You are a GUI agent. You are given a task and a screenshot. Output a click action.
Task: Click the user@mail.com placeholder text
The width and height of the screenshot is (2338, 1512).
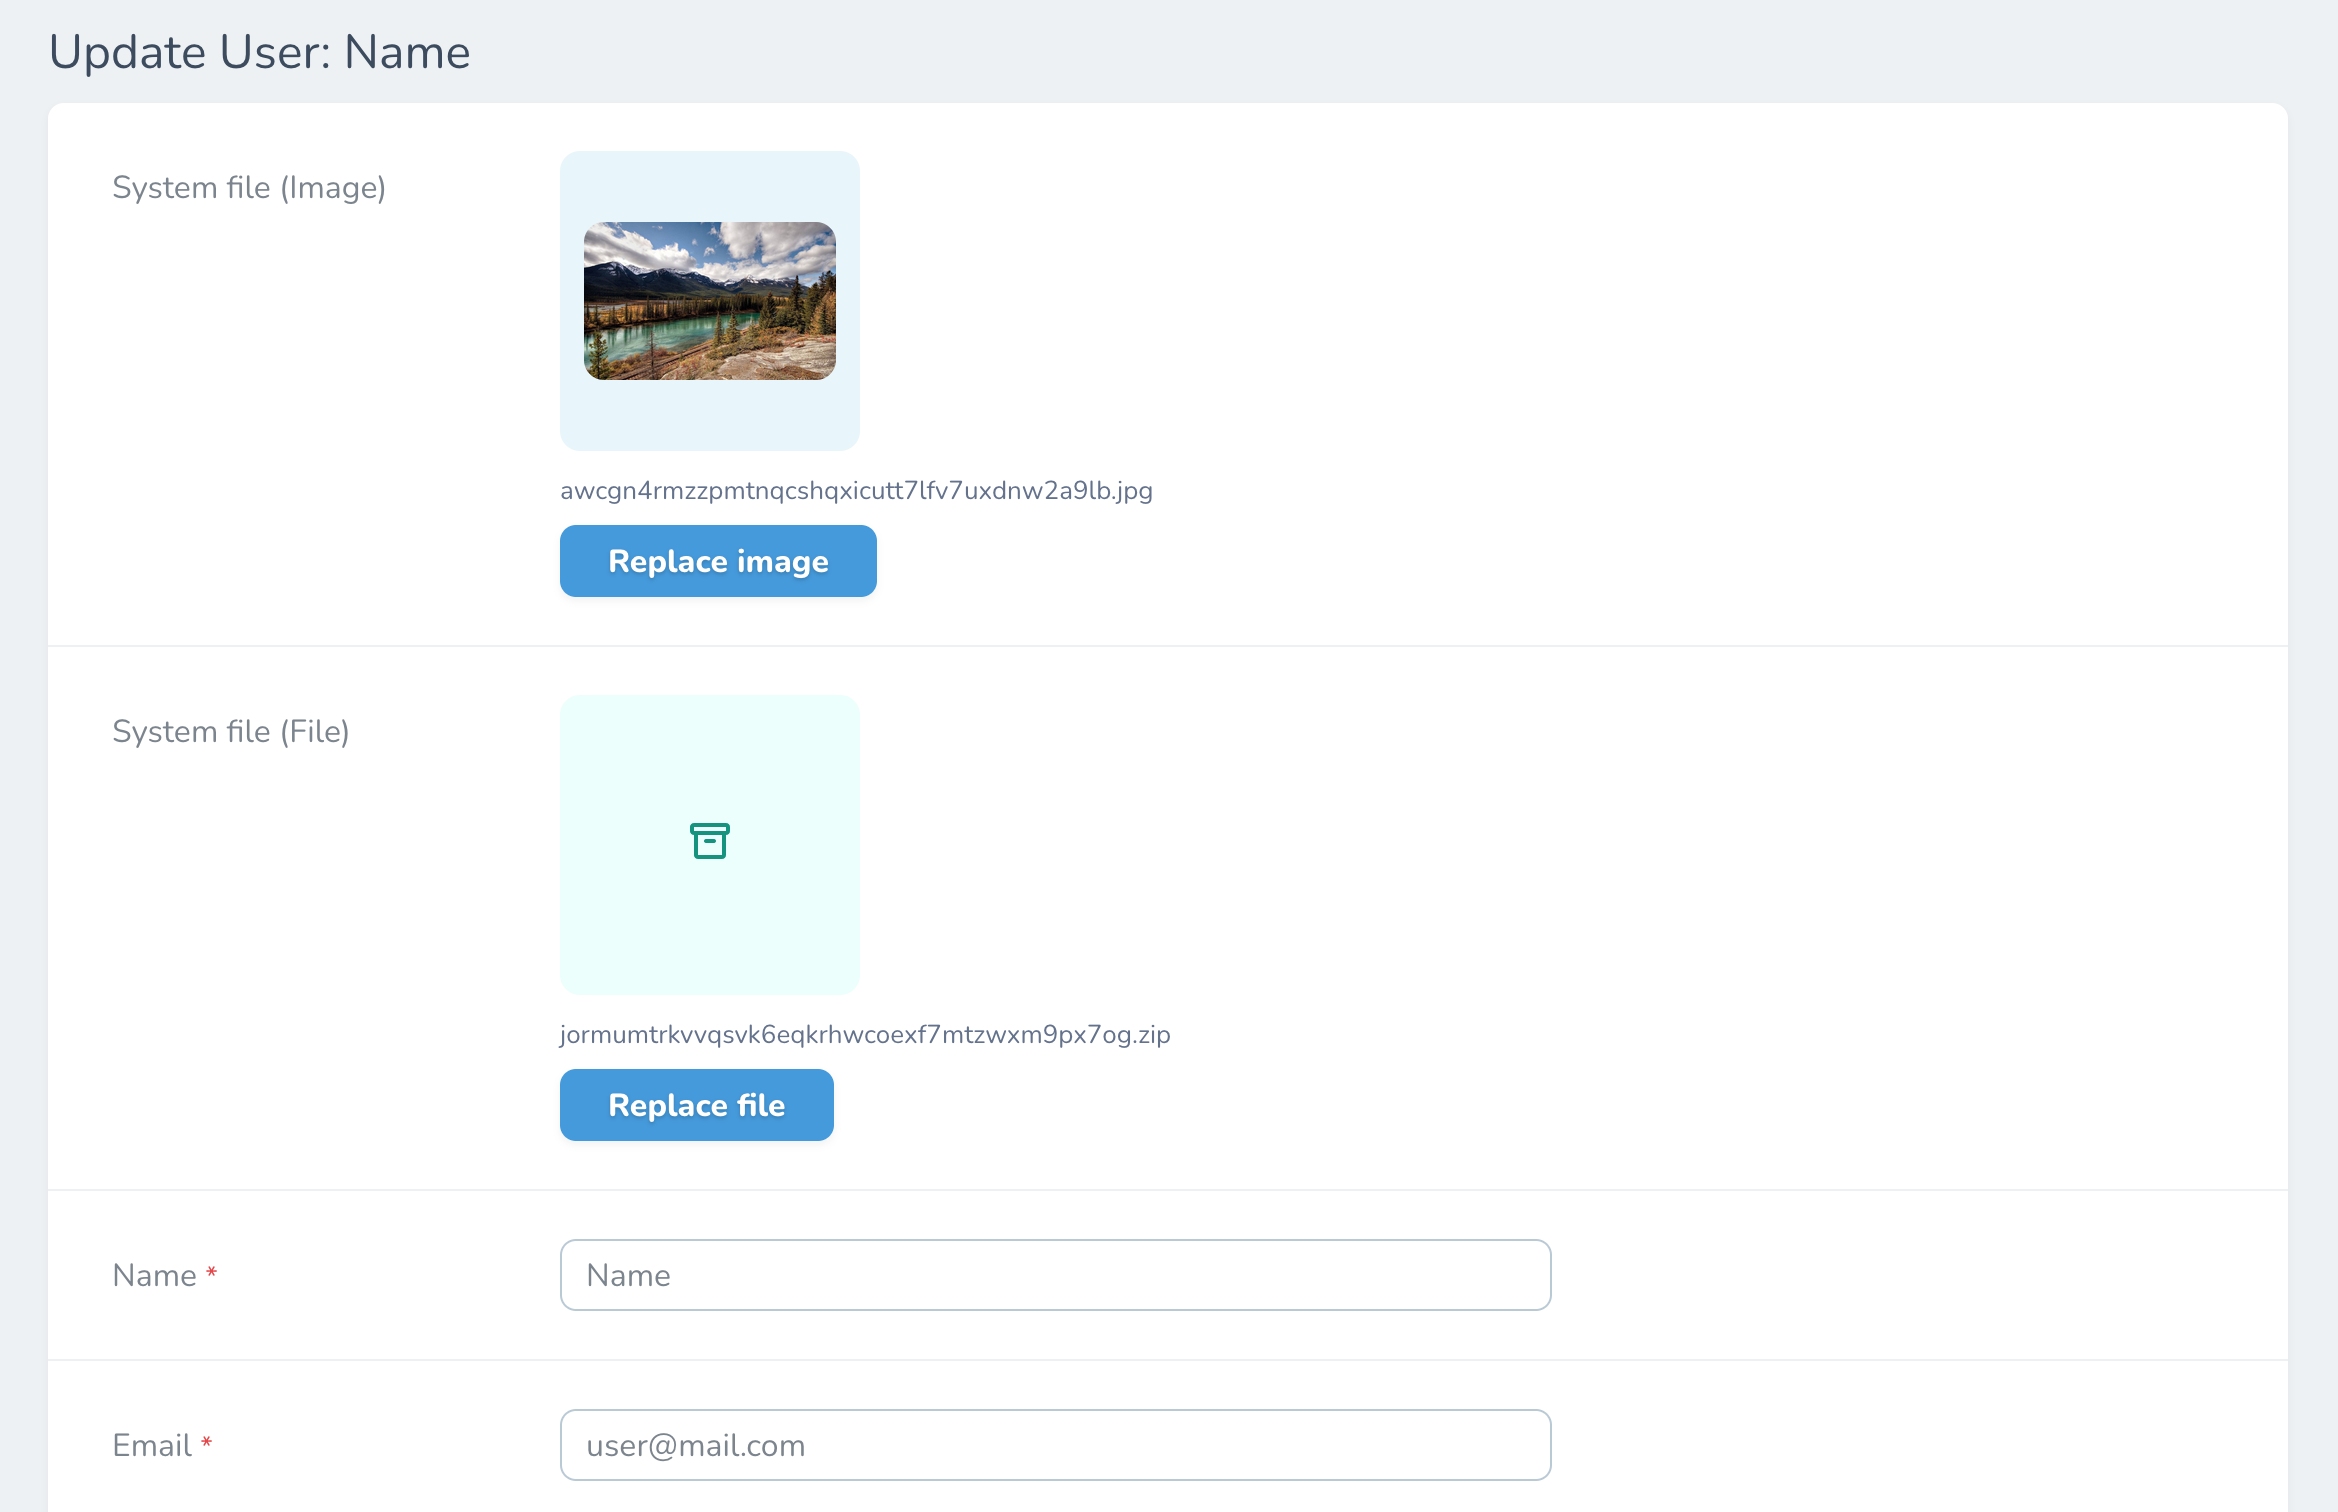[x=697, y=1444]
